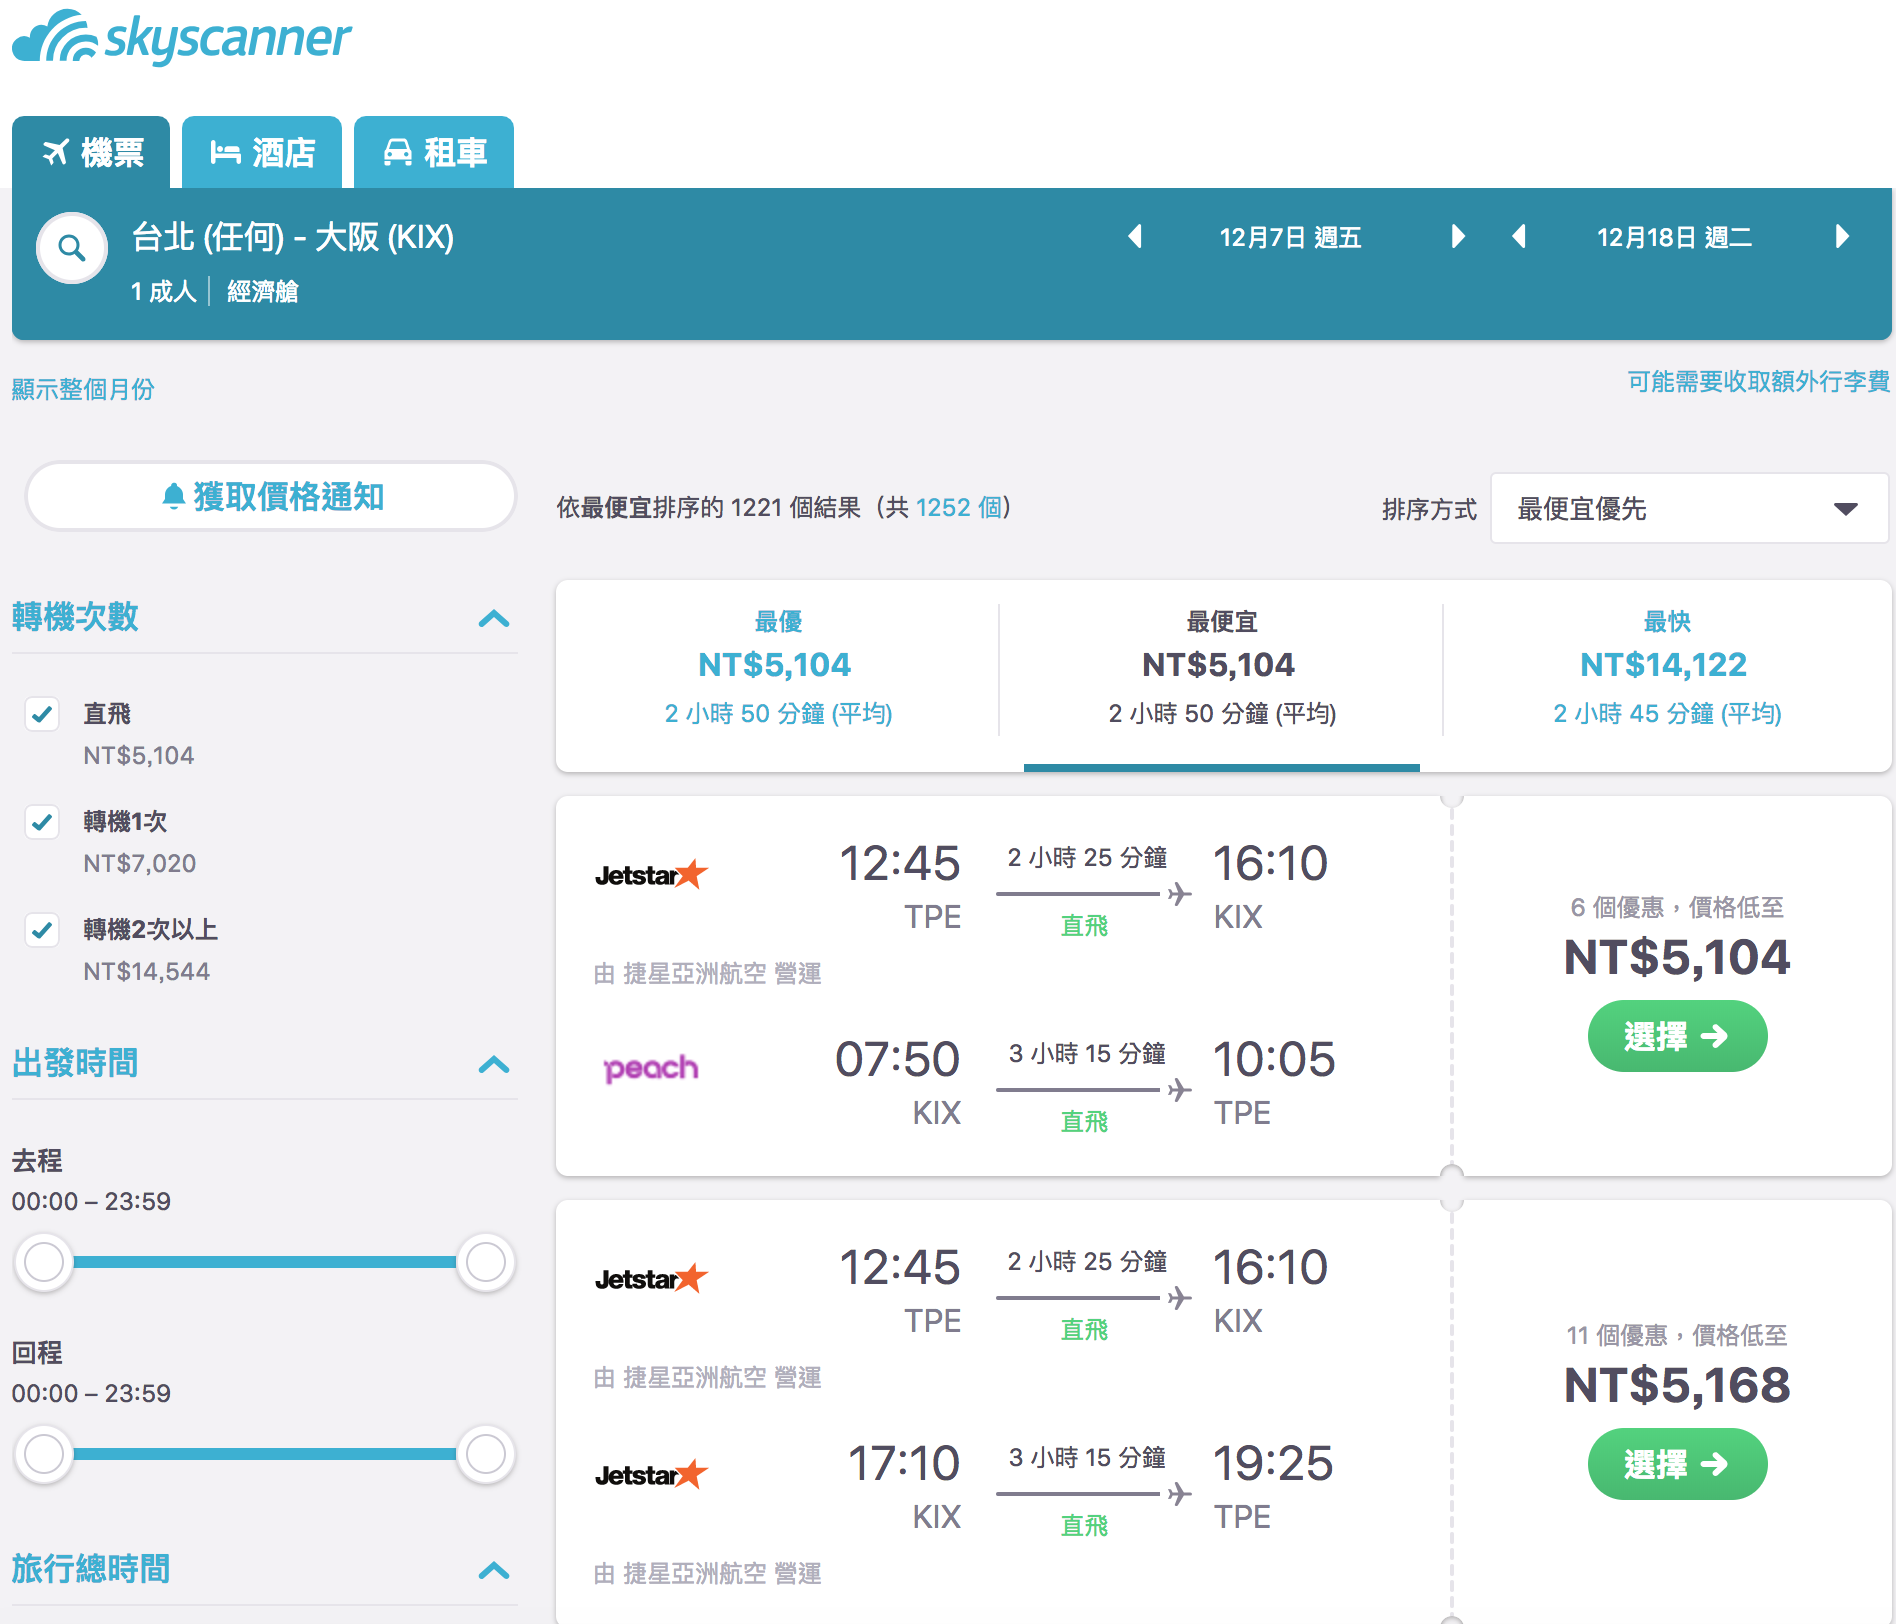Click left handle of 去程 time slider
The image size is (1896, 1624).
[44, 1262]
